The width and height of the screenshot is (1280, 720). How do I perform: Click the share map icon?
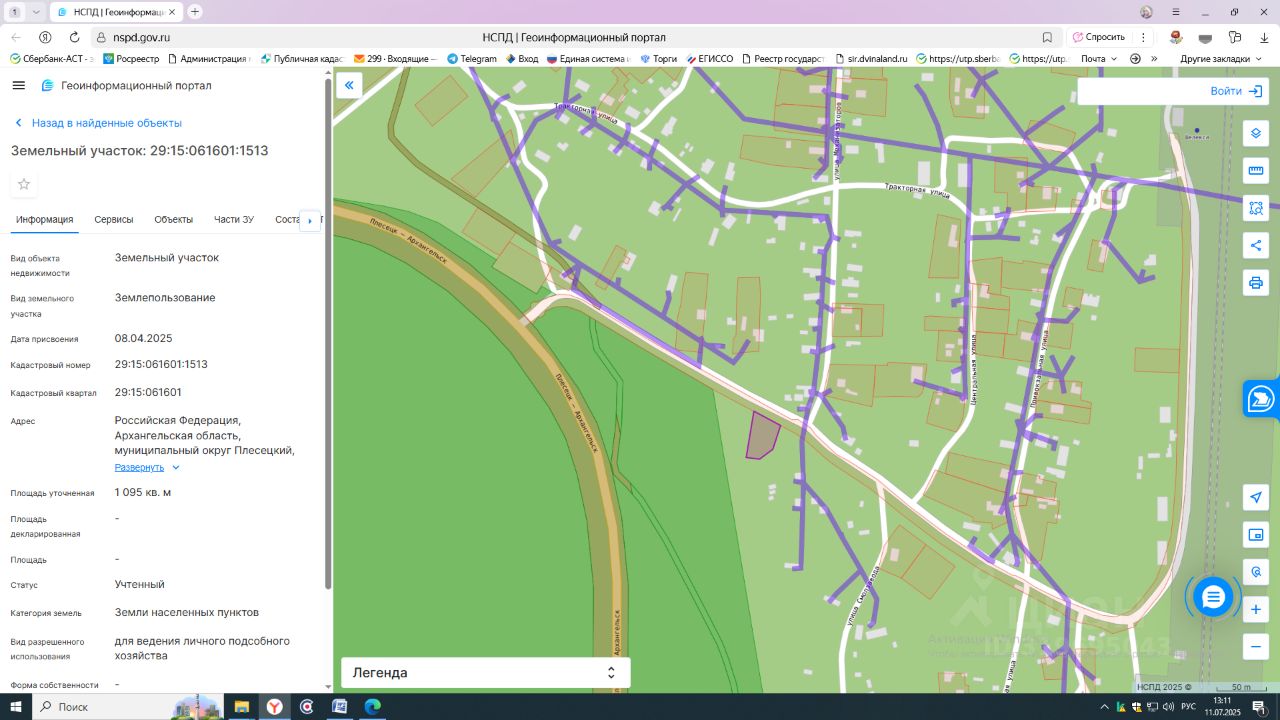[1256, 245]
